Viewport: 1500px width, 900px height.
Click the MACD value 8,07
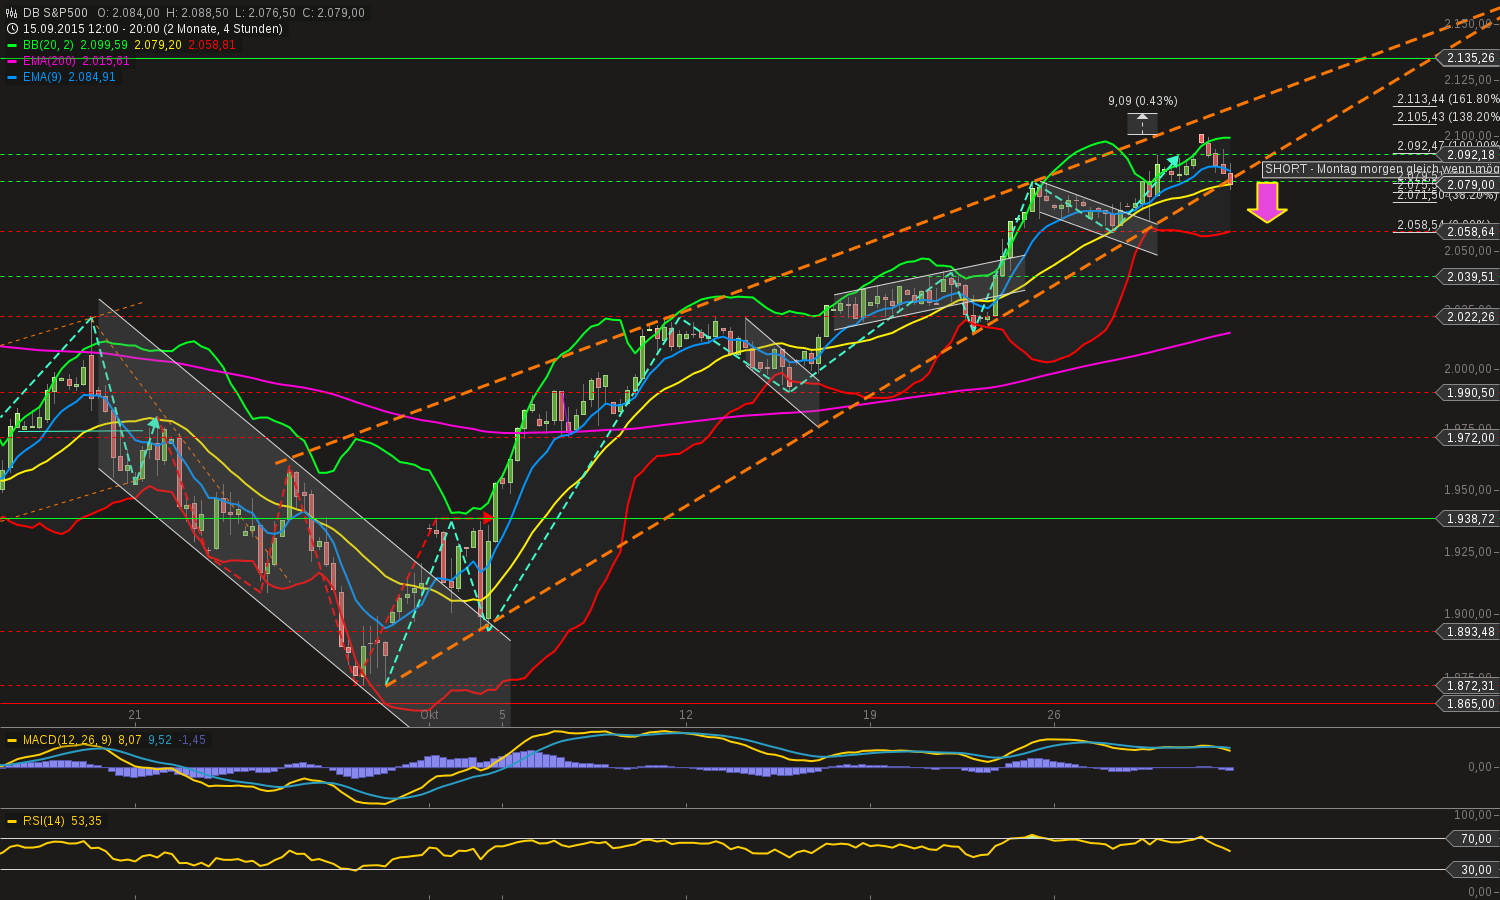click(x=129, y=740)
